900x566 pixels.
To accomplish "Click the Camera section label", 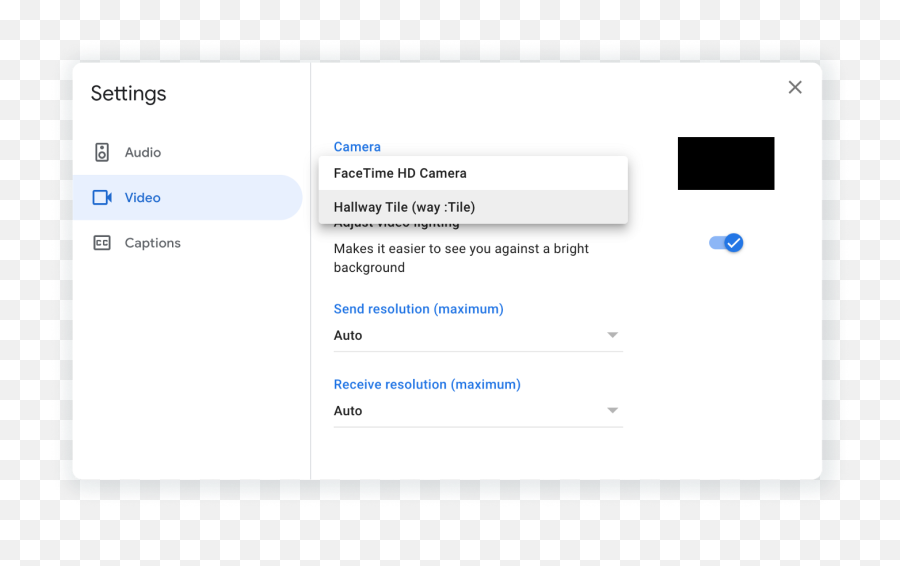I will coord(357,147).
